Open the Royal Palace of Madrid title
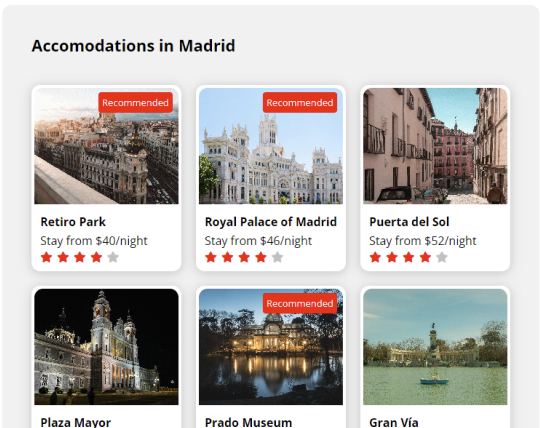This screenshot has width=540, height=428. [x=271, y=222]
